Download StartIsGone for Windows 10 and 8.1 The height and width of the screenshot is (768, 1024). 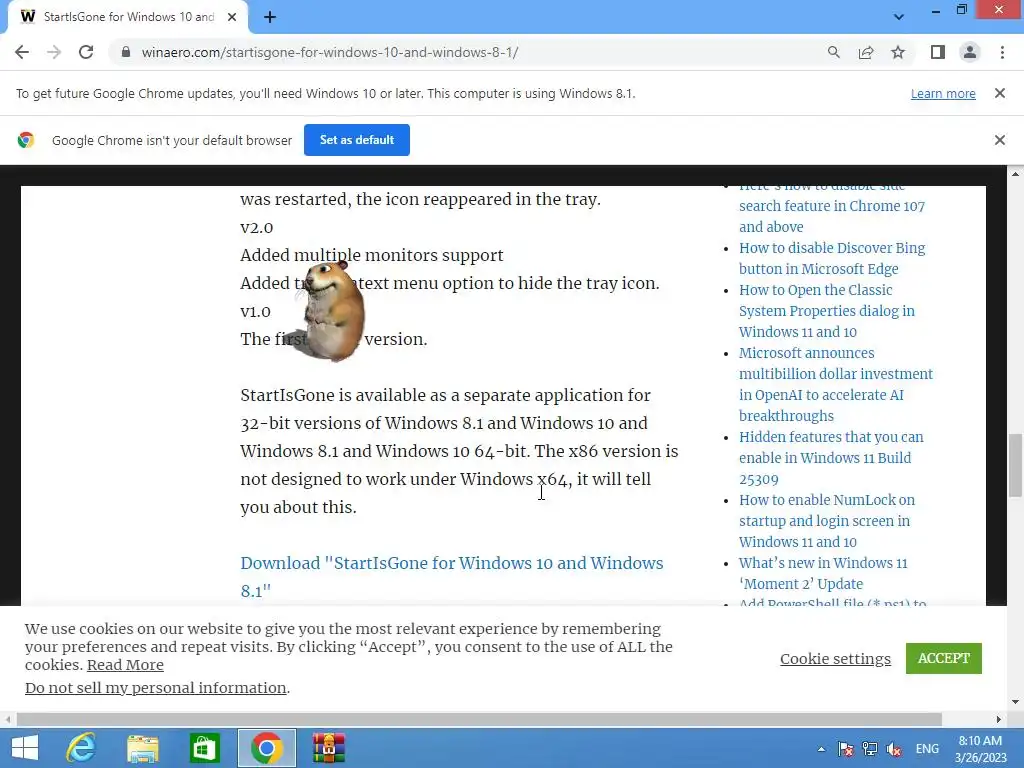click(x=451, y=577)
